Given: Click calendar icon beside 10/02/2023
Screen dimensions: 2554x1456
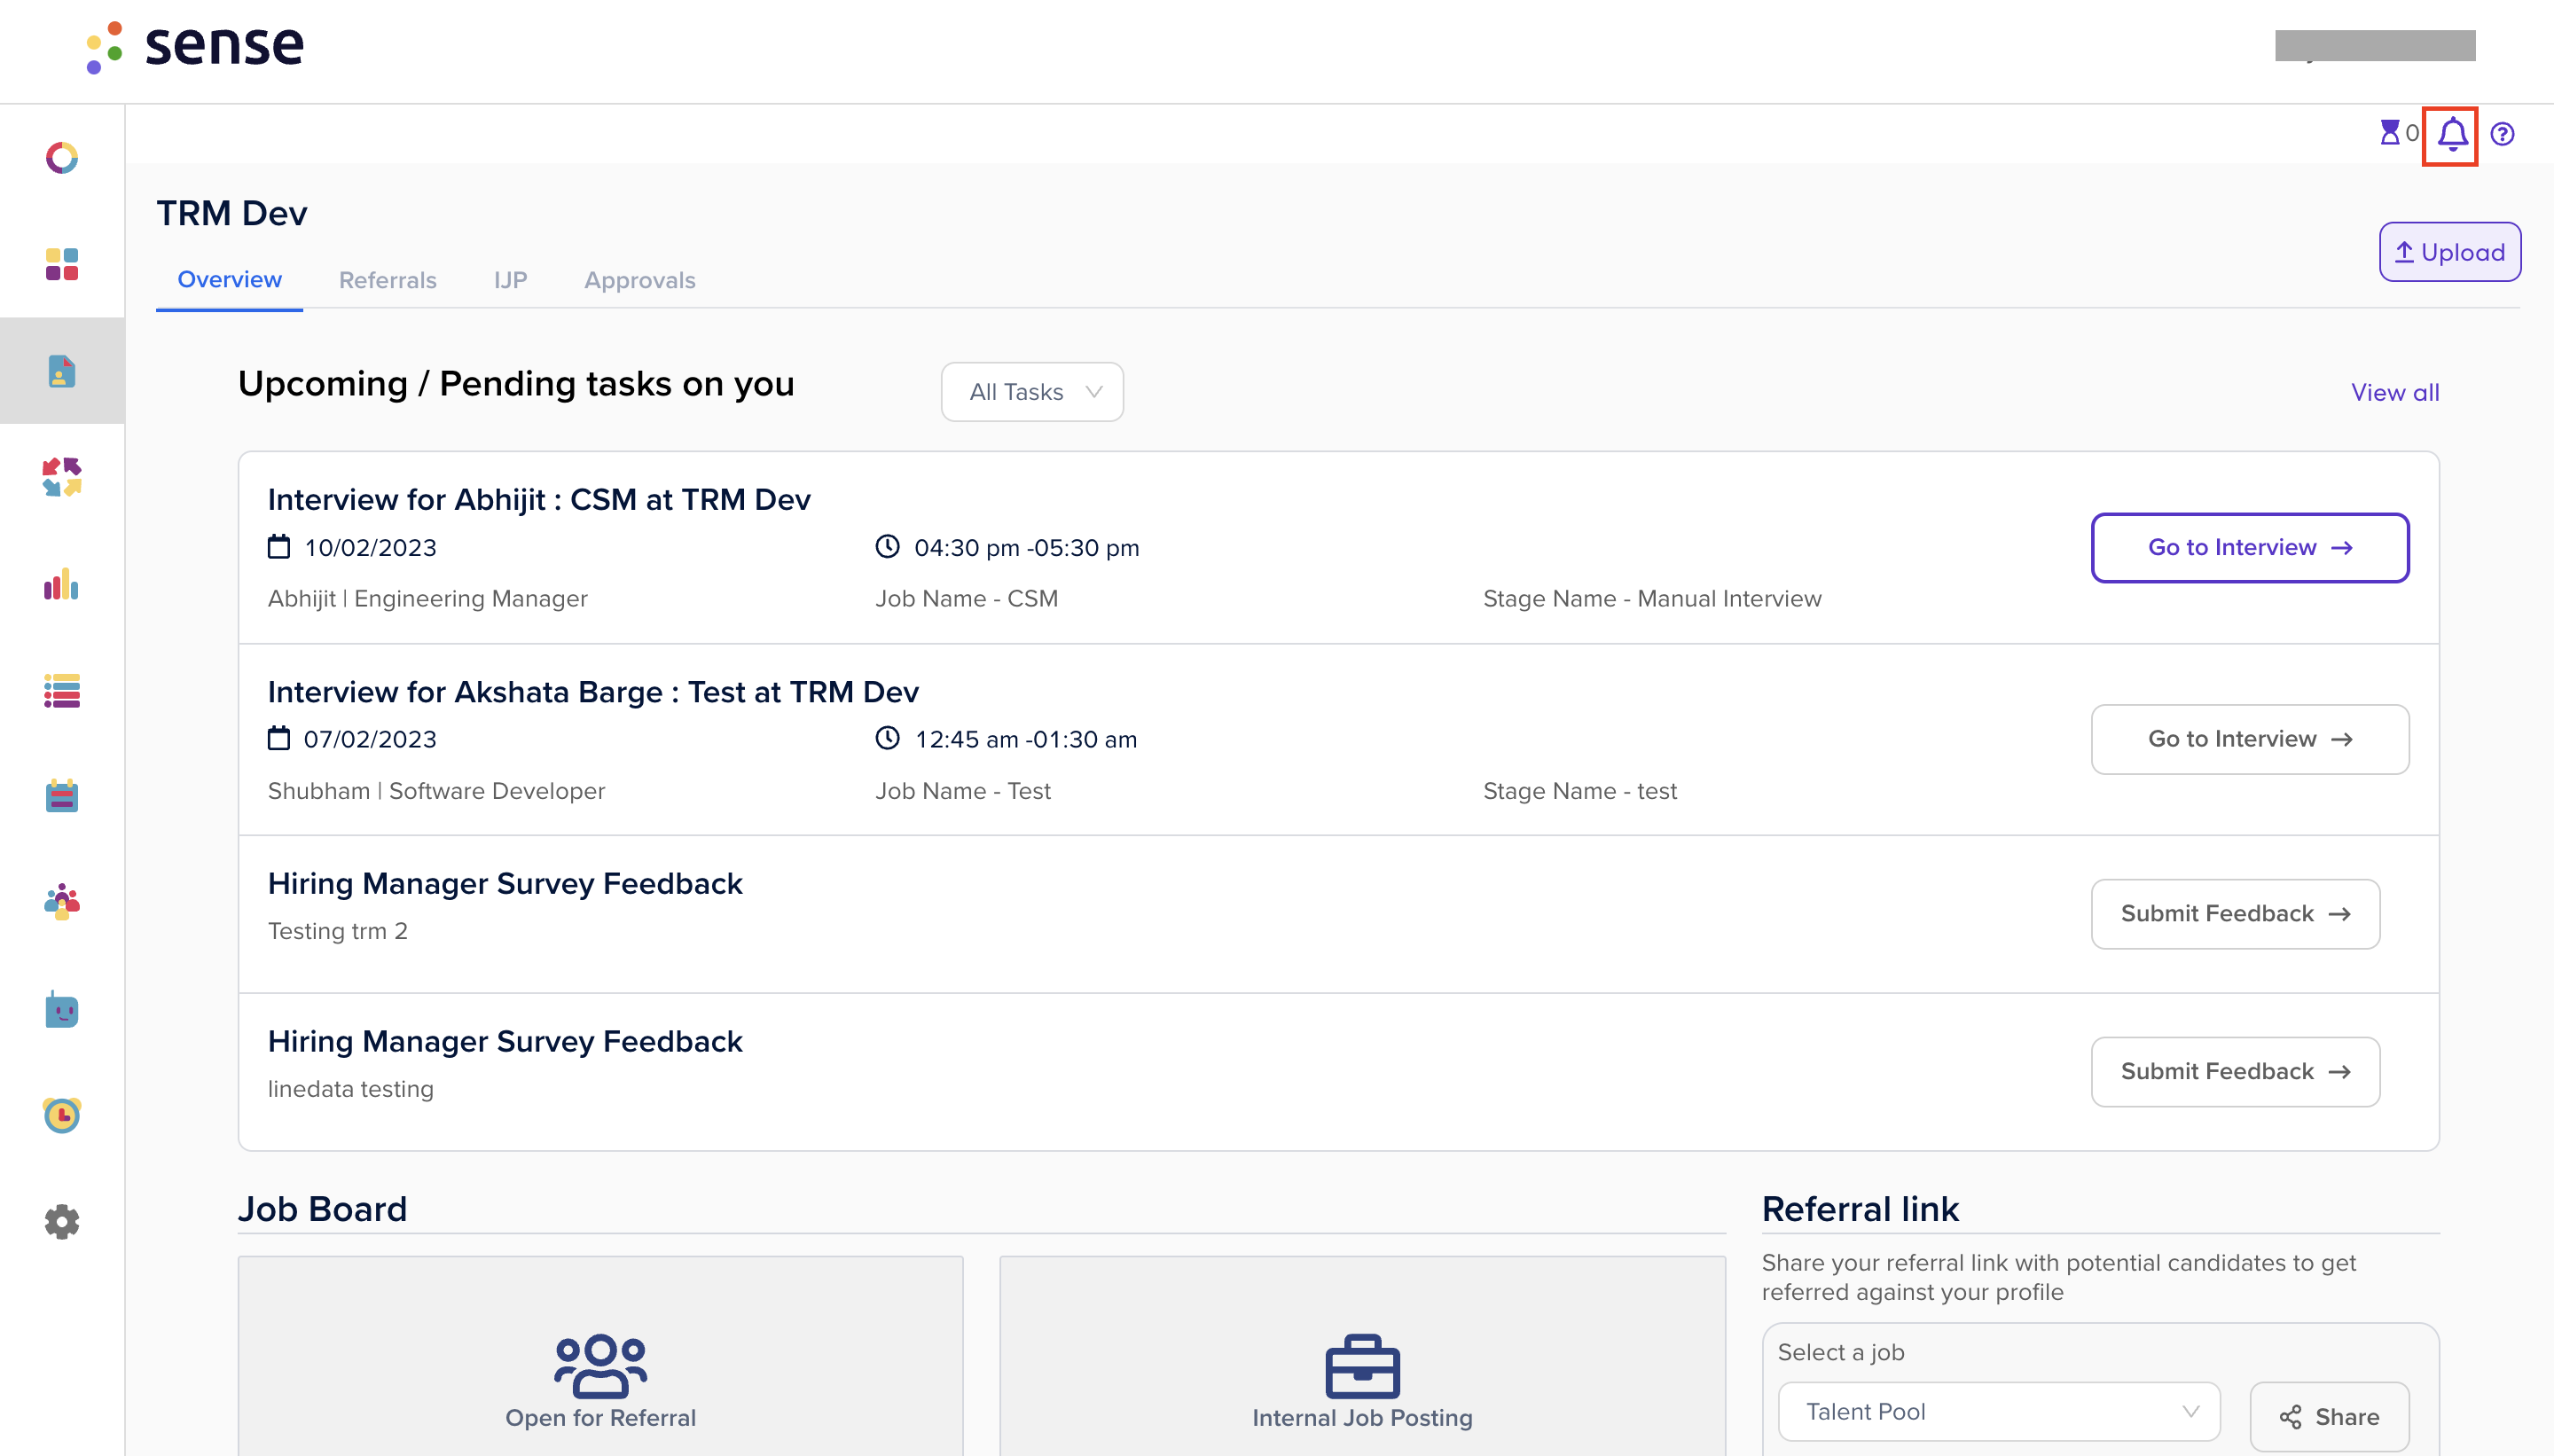Looking at the screenshot, I should [279, 547].
